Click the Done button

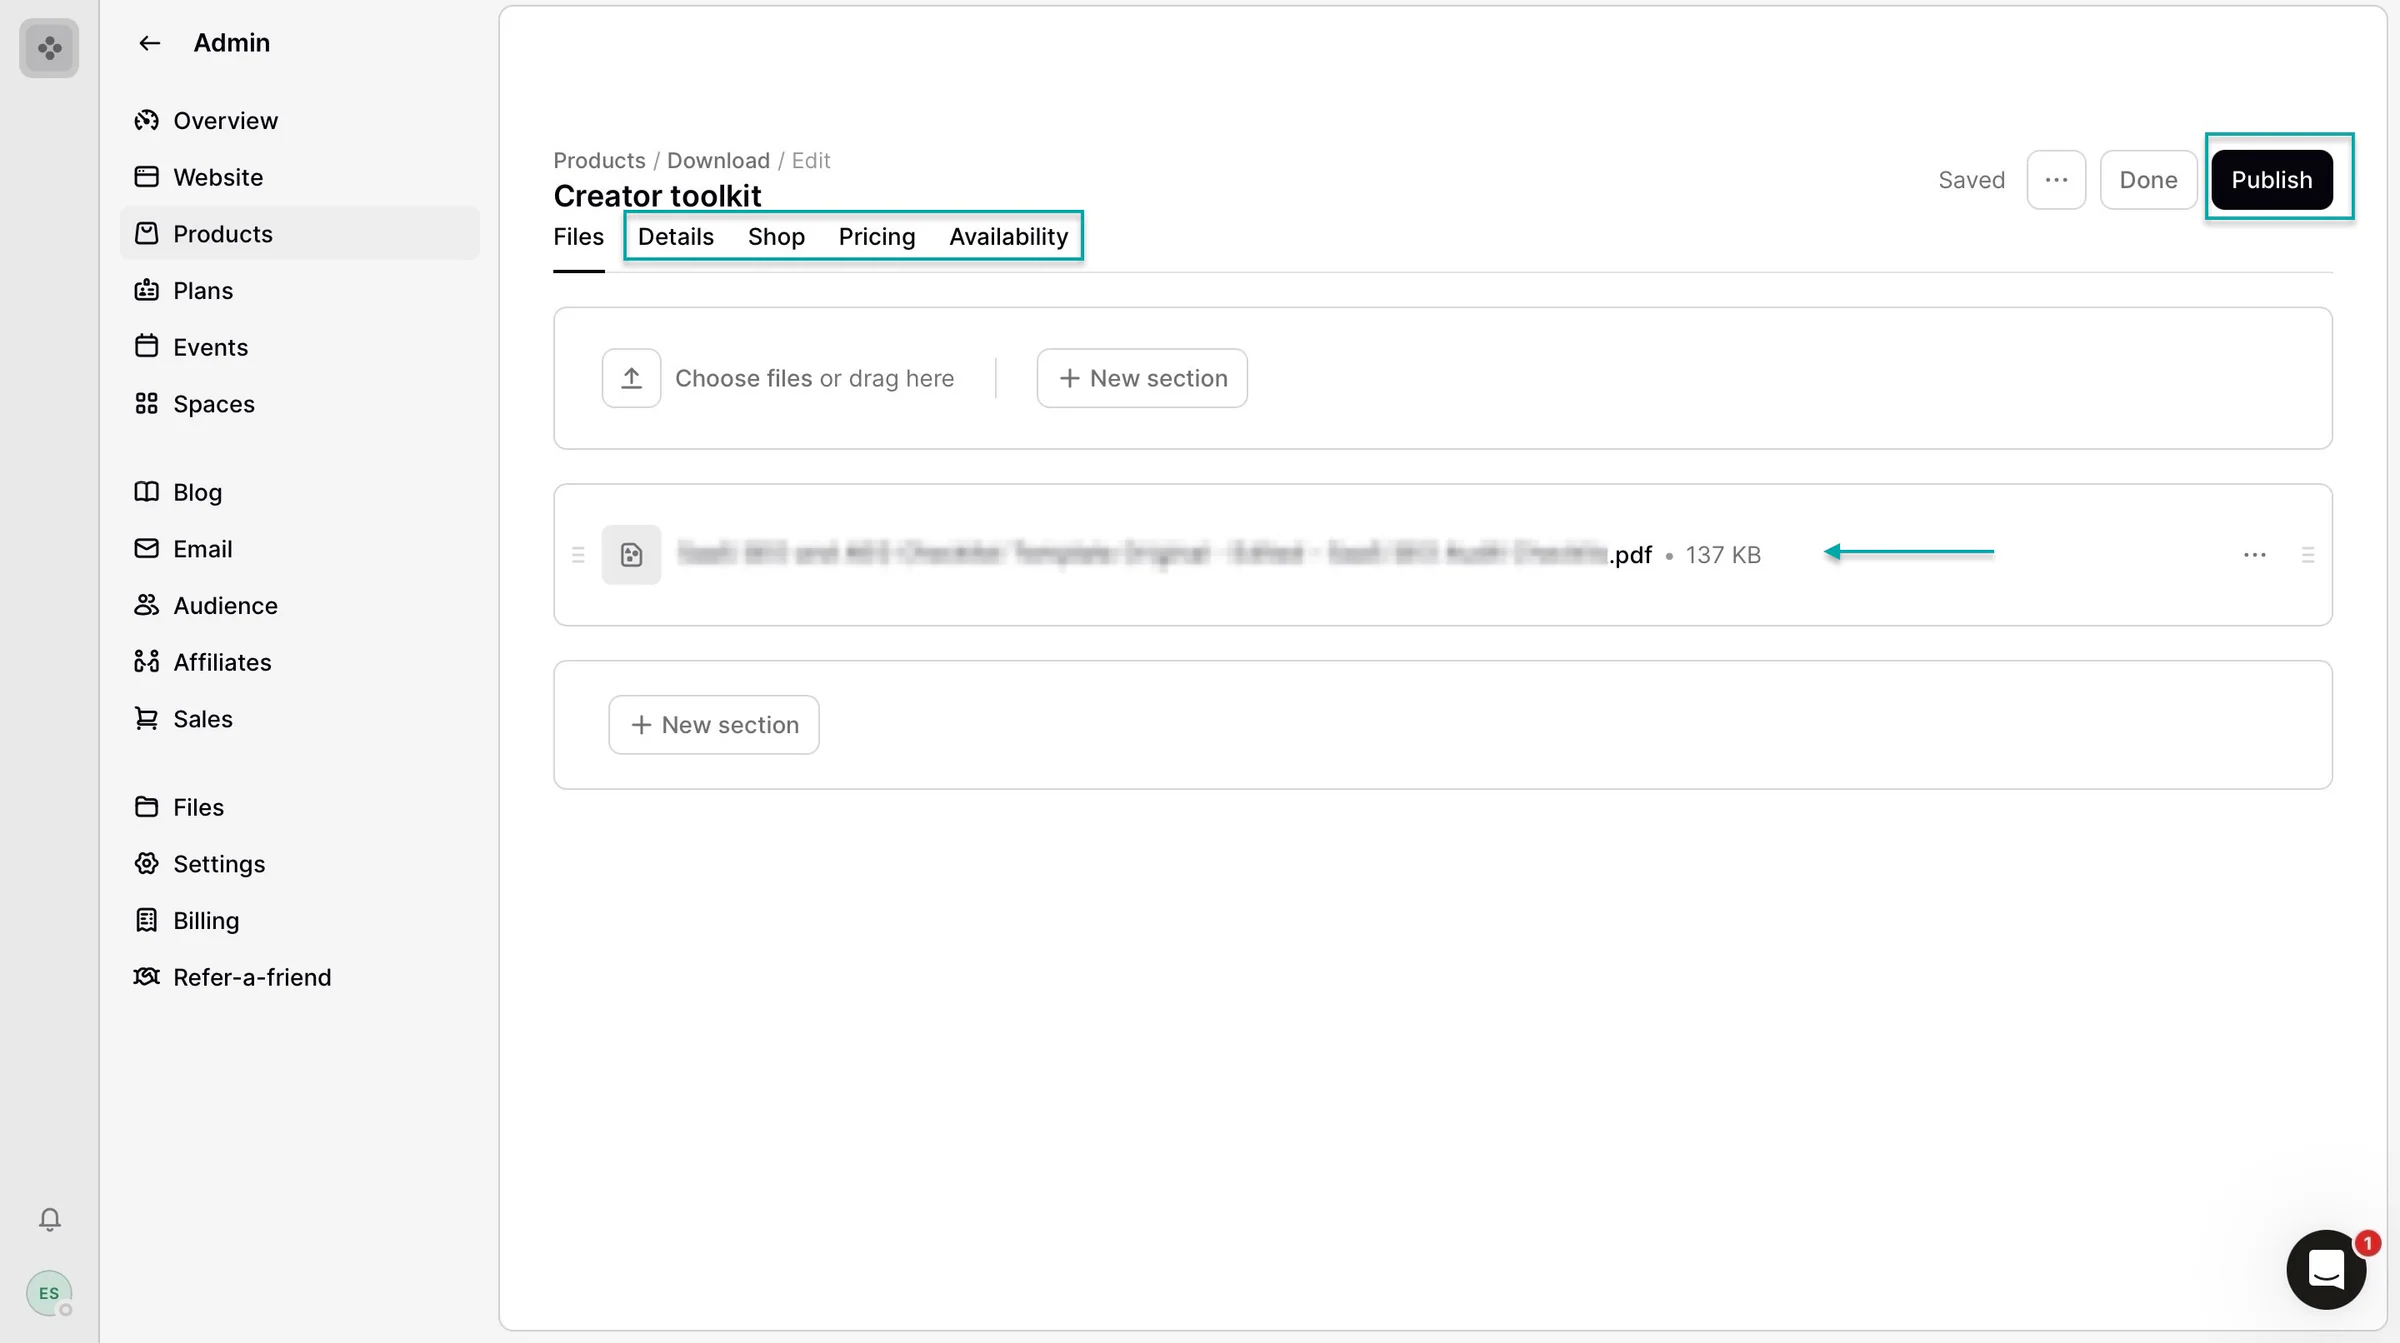(2148, 180)
